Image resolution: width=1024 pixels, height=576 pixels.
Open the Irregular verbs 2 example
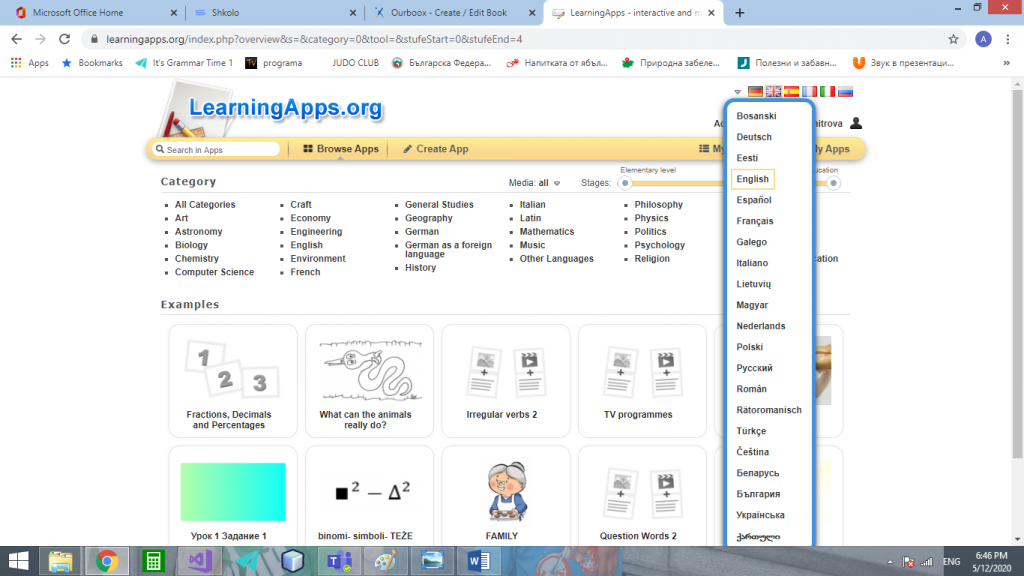[x=506, y=381]
